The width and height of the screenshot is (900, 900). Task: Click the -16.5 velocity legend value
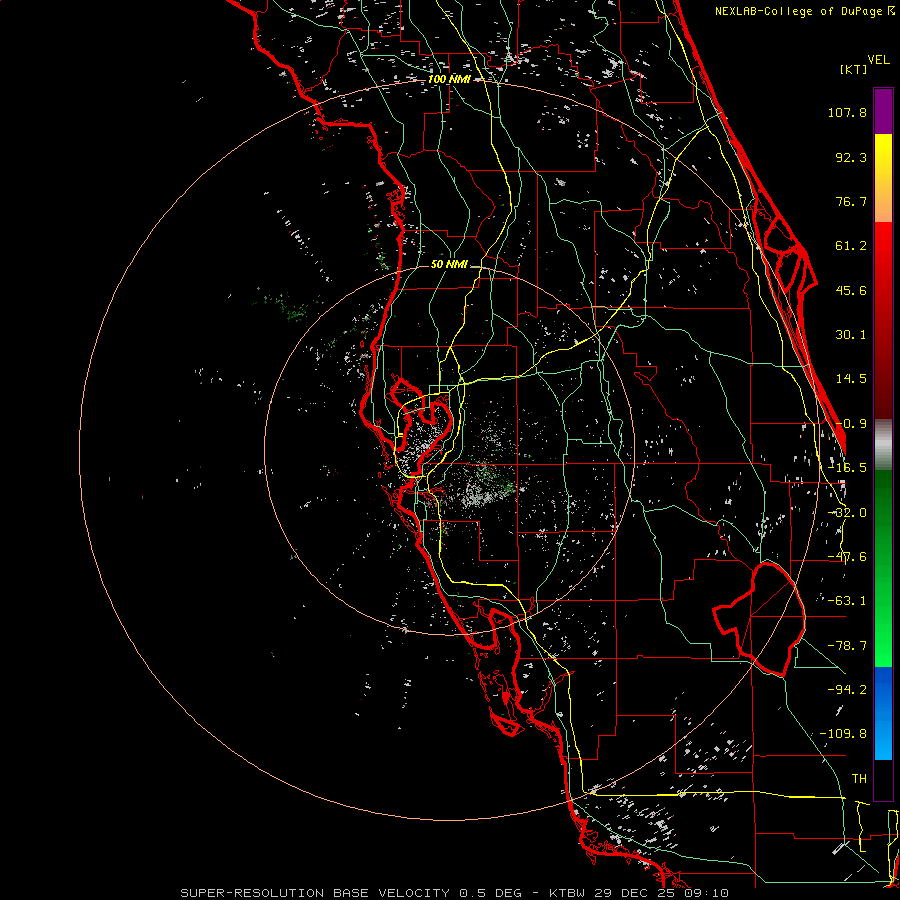(847, 468)
